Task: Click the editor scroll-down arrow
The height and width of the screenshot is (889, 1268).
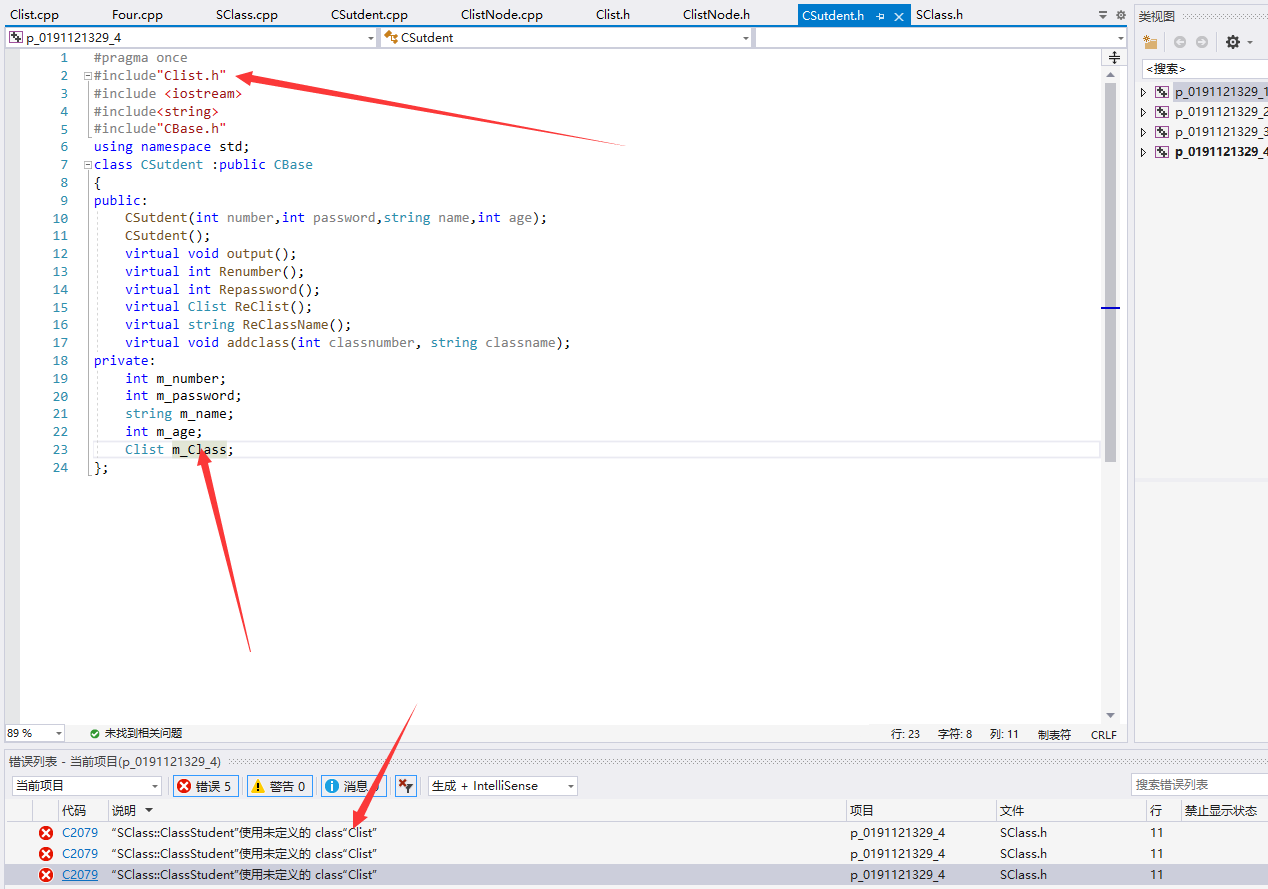Action: (x=1110, y=715)
